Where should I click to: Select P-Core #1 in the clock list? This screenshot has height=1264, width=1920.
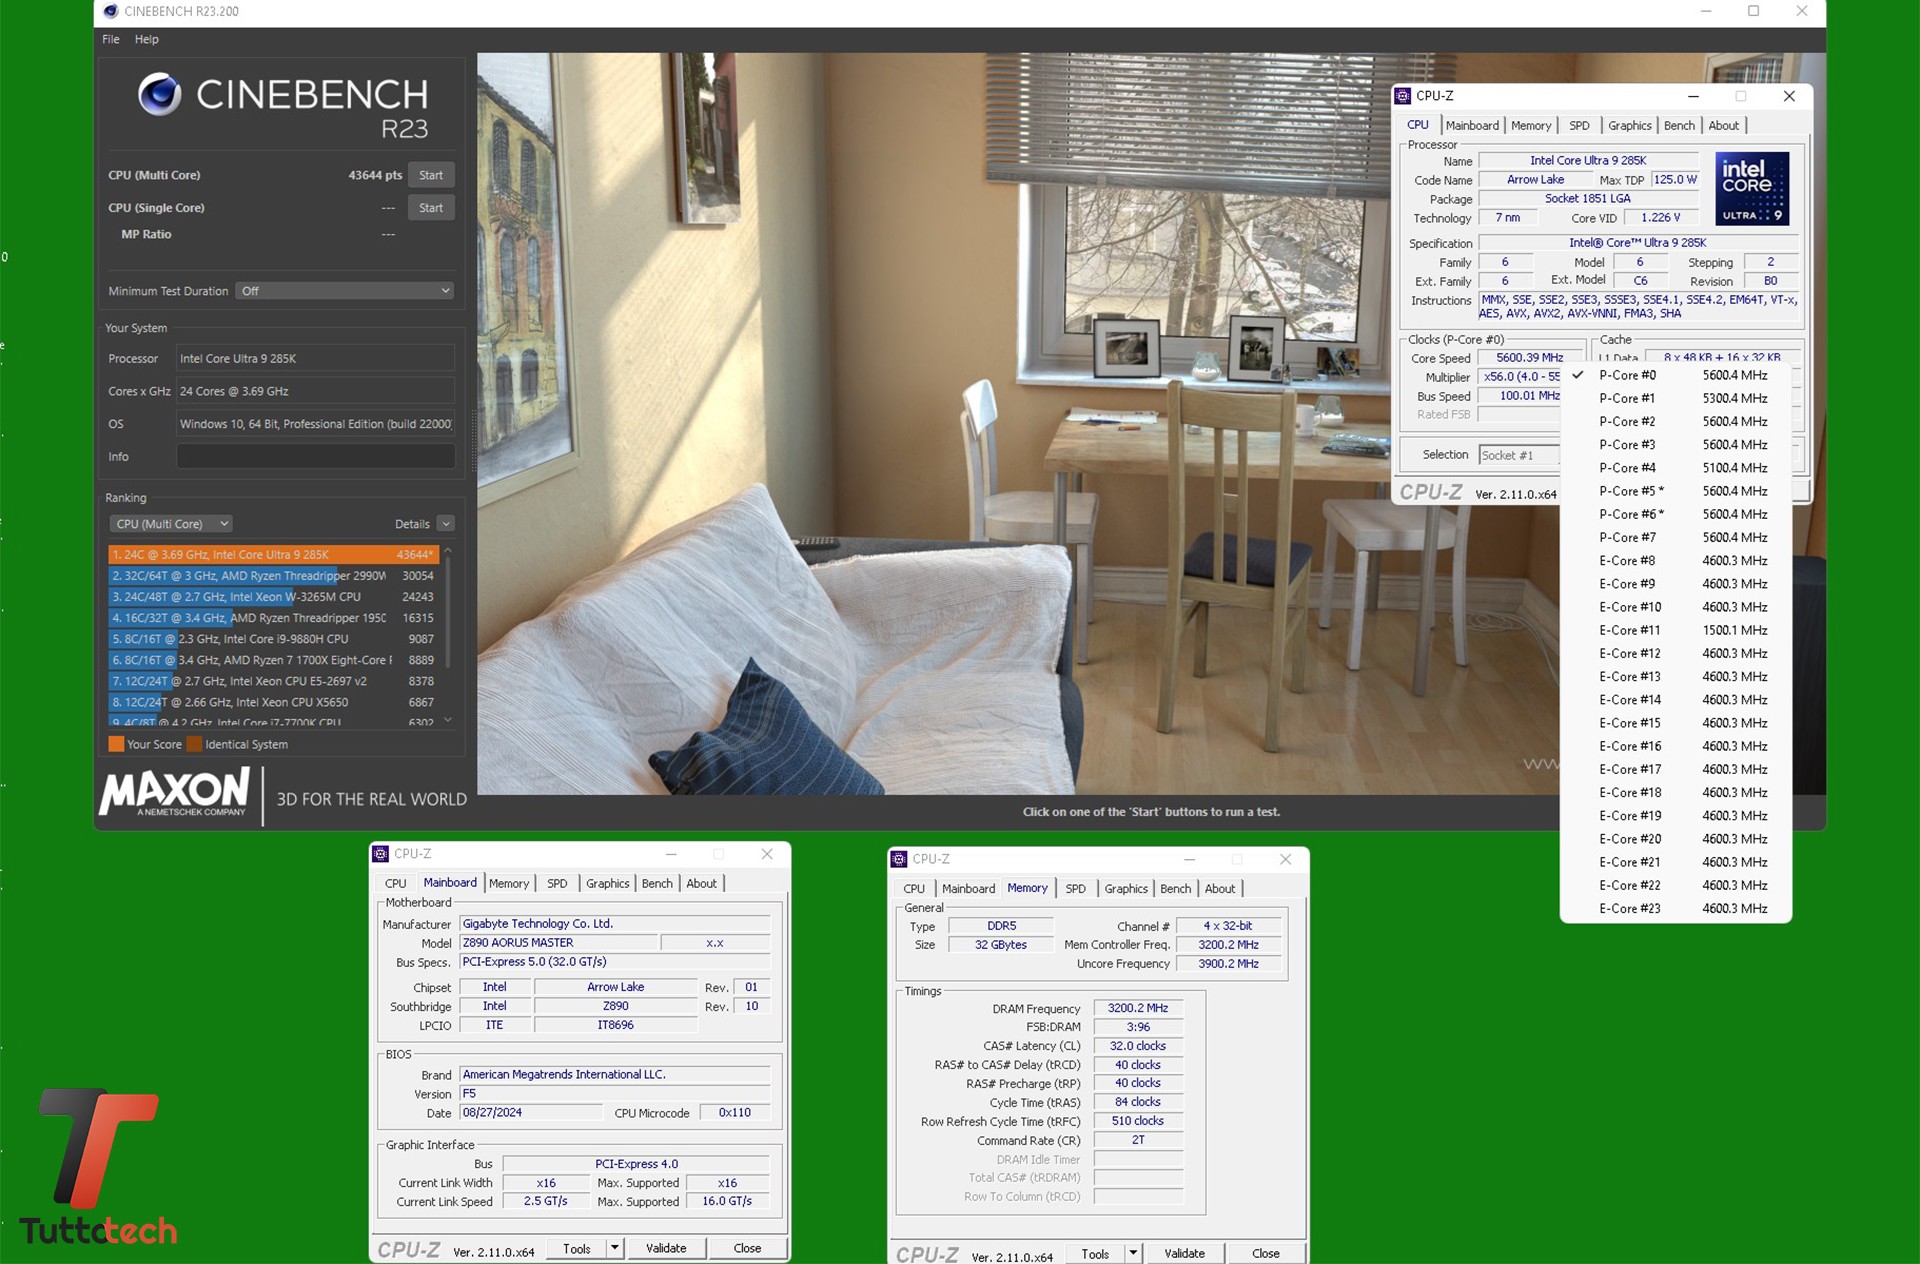pos(1676,398)
